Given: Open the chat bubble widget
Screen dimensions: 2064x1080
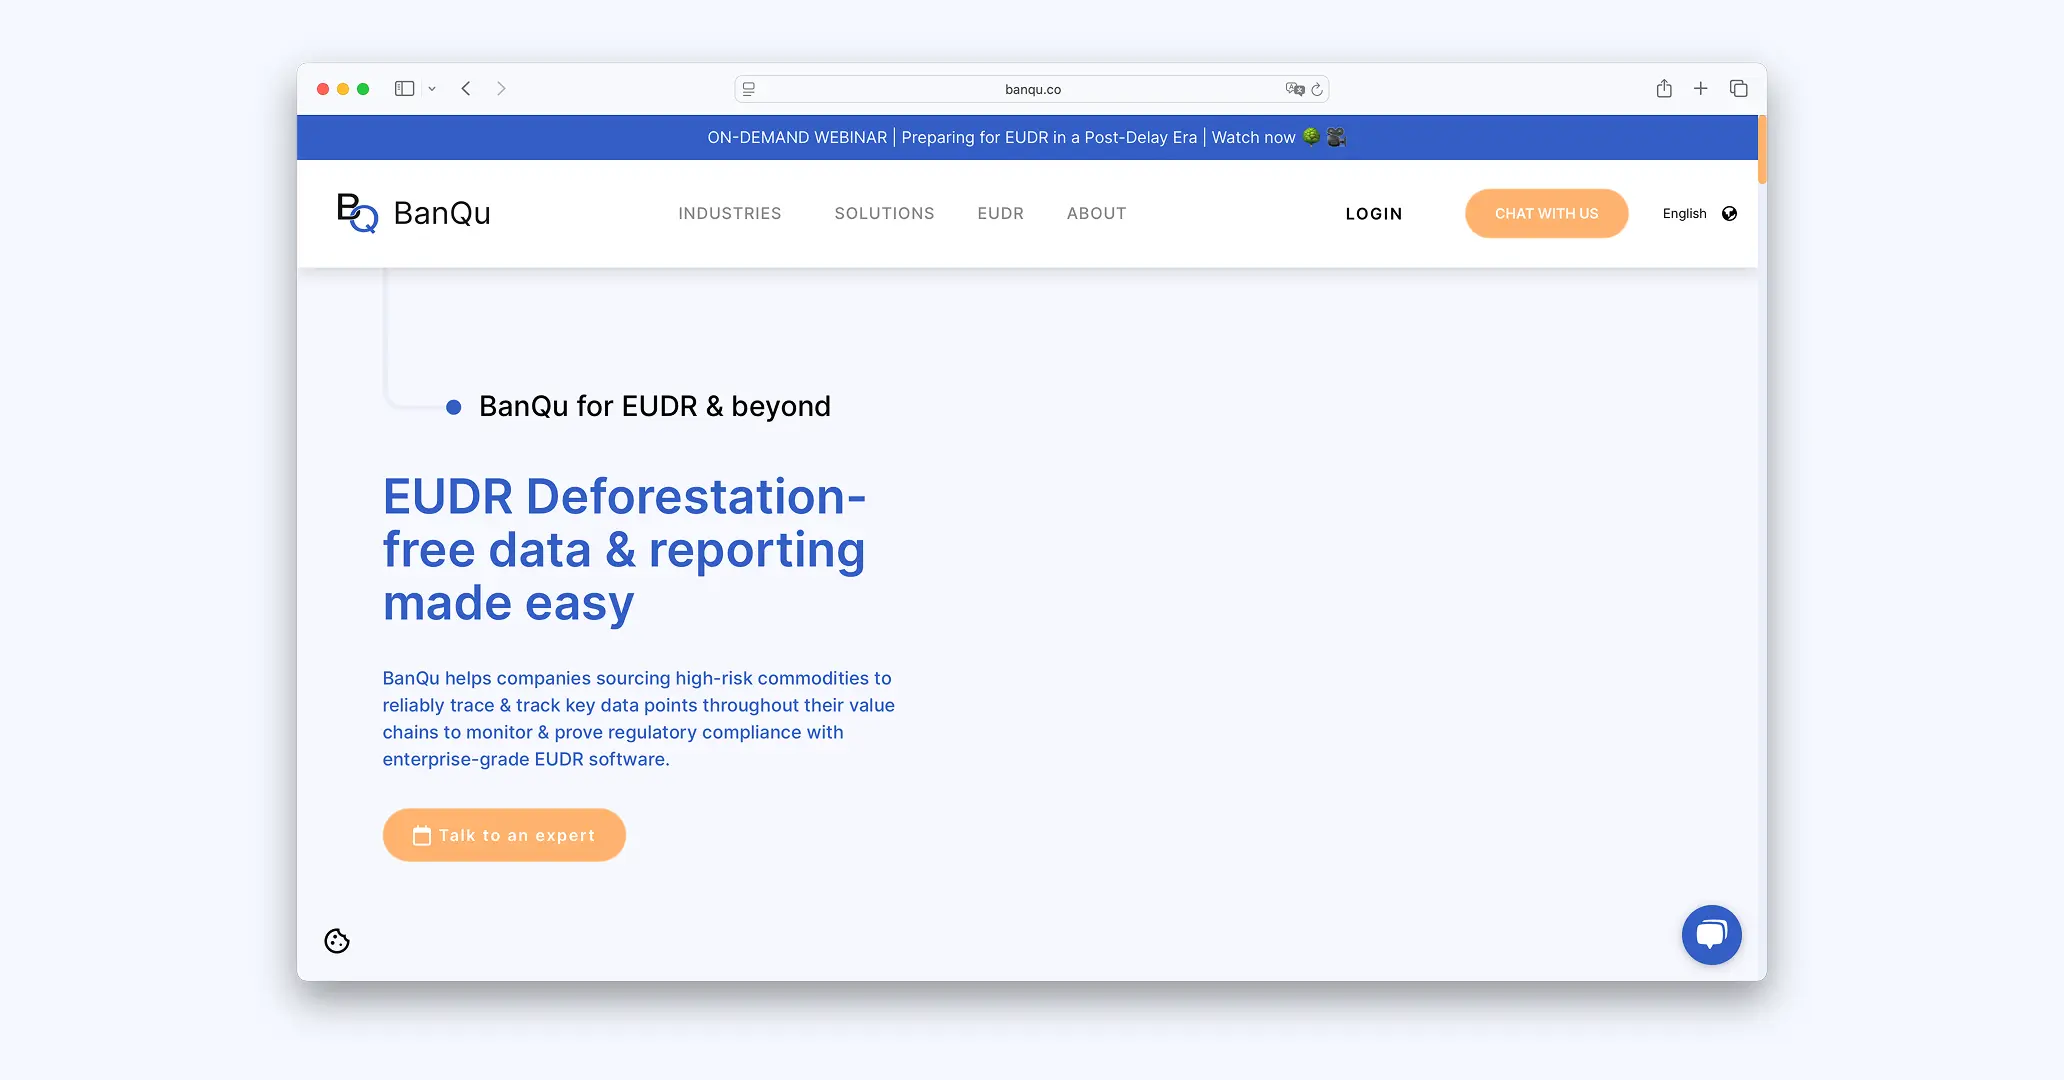Looking at the screenshot, I should pos(1711,935).
